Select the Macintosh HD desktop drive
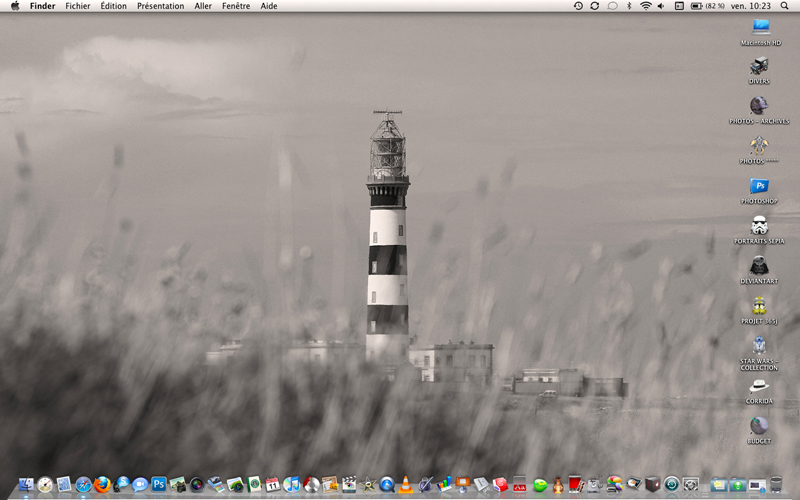800x500 pixels. (760, 32)
